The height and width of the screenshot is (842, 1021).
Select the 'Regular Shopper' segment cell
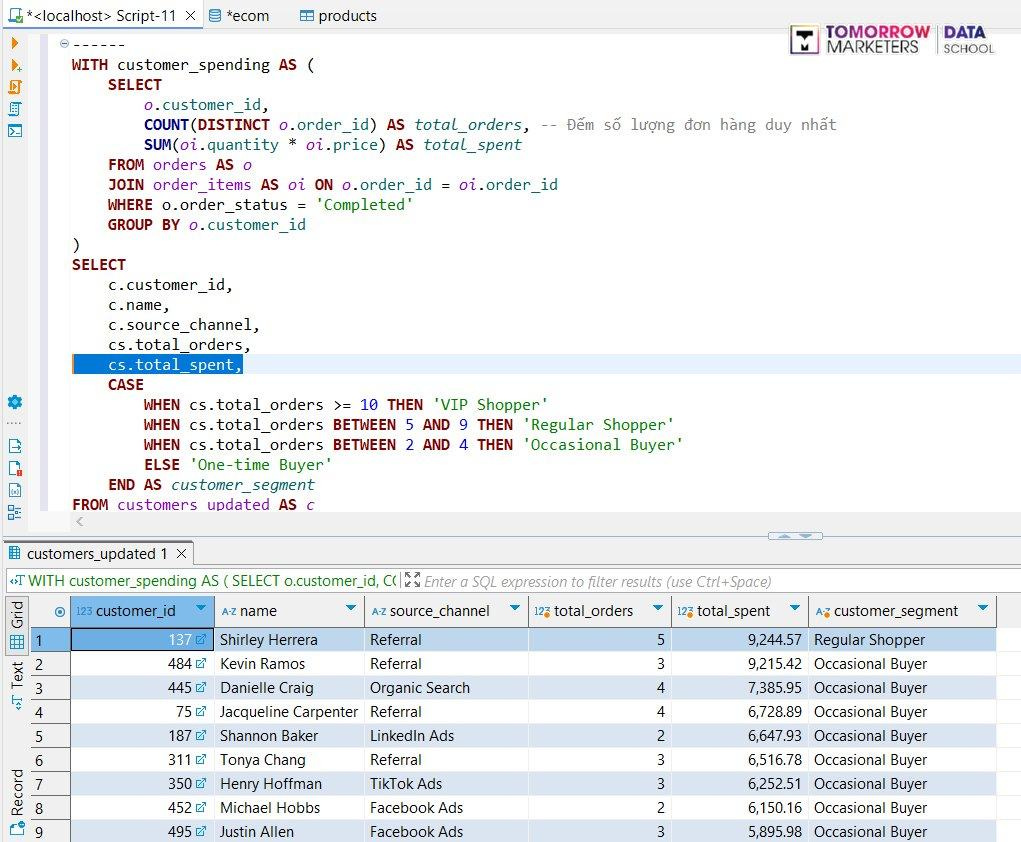click(902, 639)
